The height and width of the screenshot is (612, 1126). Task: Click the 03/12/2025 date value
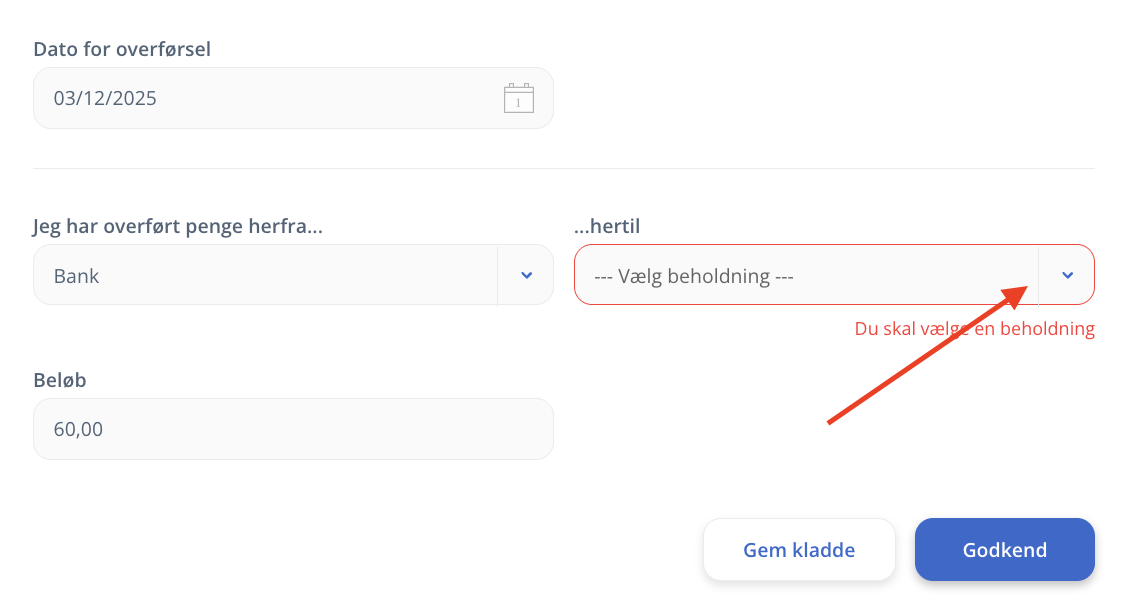point(105,98)
